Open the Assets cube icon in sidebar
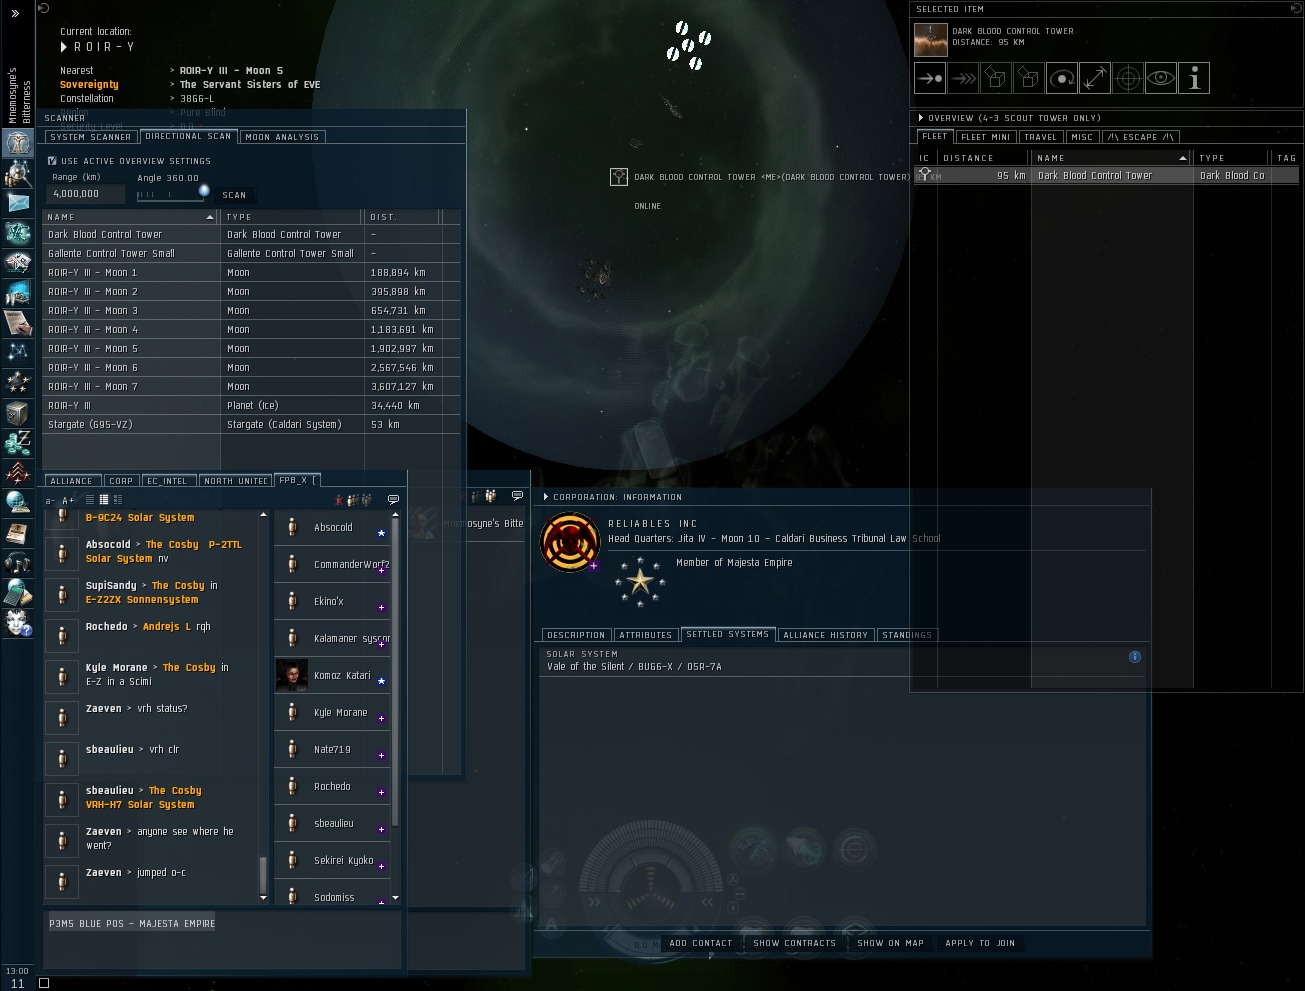1305x991 pixels. [17, 412]
